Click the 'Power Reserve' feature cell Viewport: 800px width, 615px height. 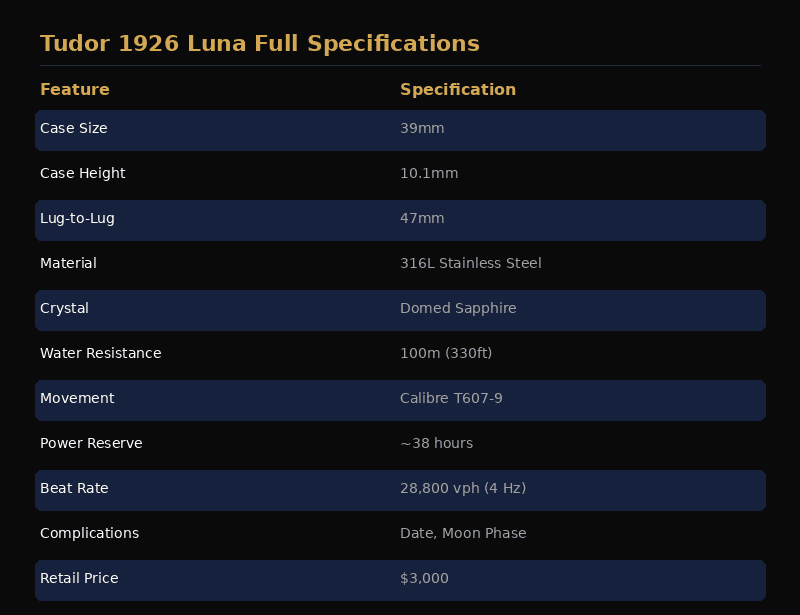click(91, 443)
